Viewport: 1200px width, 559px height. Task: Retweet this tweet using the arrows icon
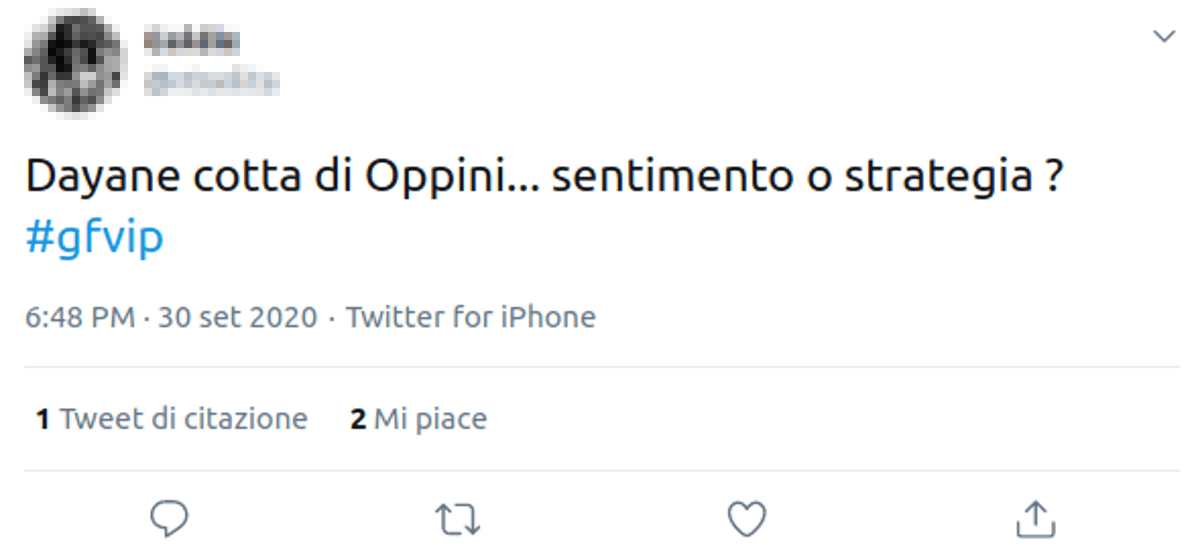pyautogui.click(x=459, y=518)
